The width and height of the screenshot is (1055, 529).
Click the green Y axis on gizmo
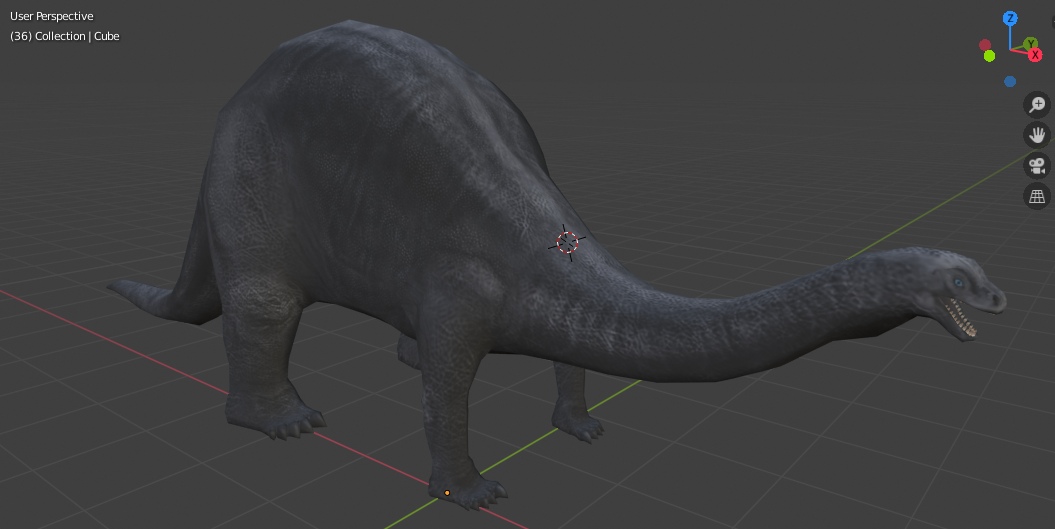coord(1030,44)
